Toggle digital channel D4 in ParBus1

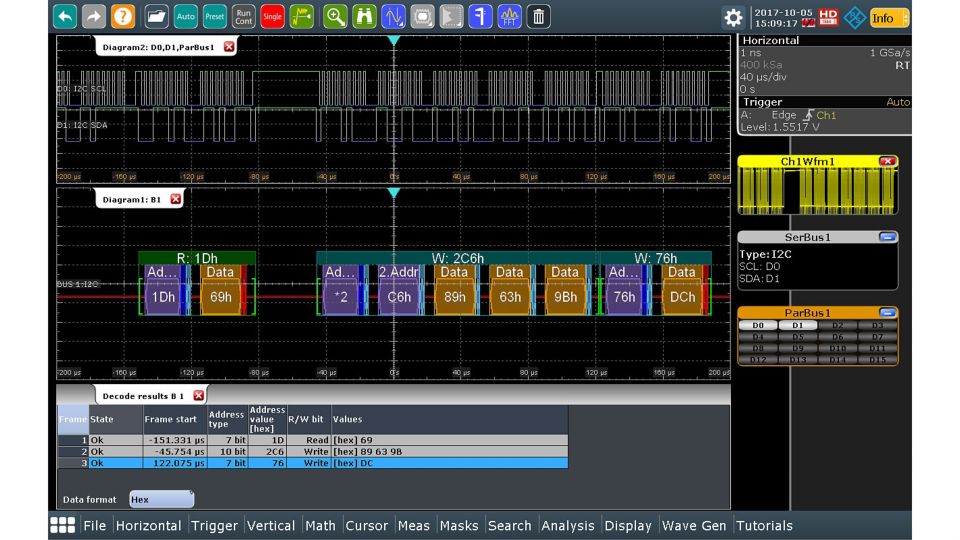(758, 337)
